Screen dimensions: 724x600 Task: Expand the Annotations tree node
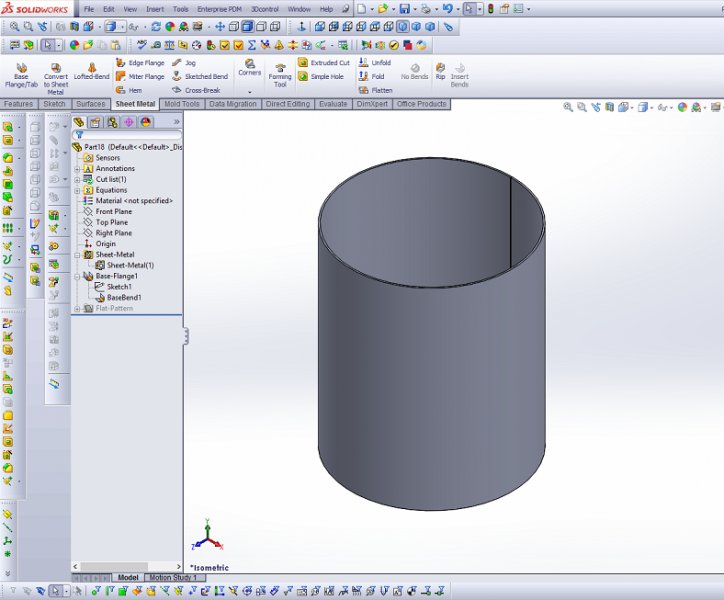coord(77,169)
